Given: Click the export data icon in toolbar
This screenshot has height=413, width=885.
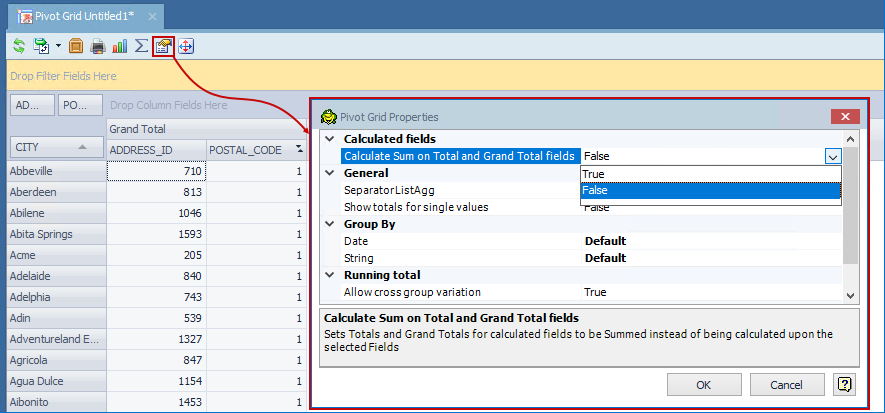Looking at the screenshot, I should pyautogui.click(x=41, y=46).
